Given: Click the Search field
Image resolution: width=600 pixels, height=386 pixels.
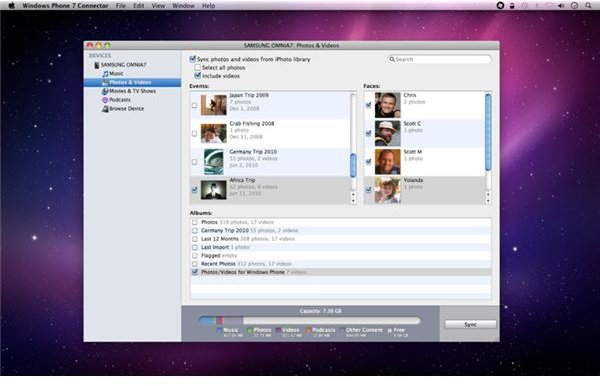Looking at the screenshot, I should click(x=440, y=59).
